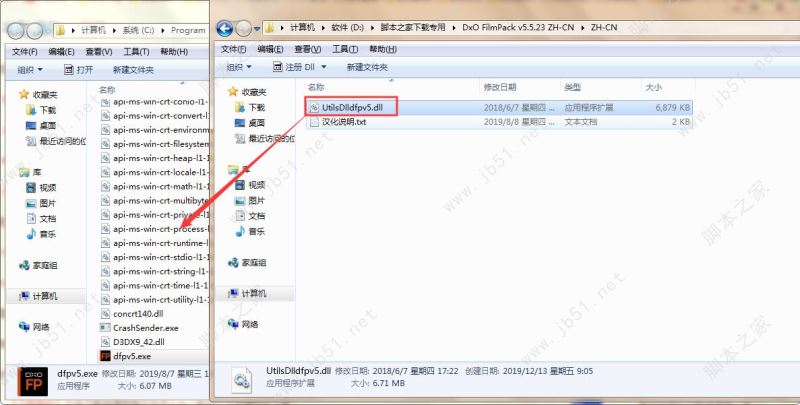Viewport: 800px width, 405px height.
Task: Click the 家庭组 icon in Program window
Action: click(24, 265)
